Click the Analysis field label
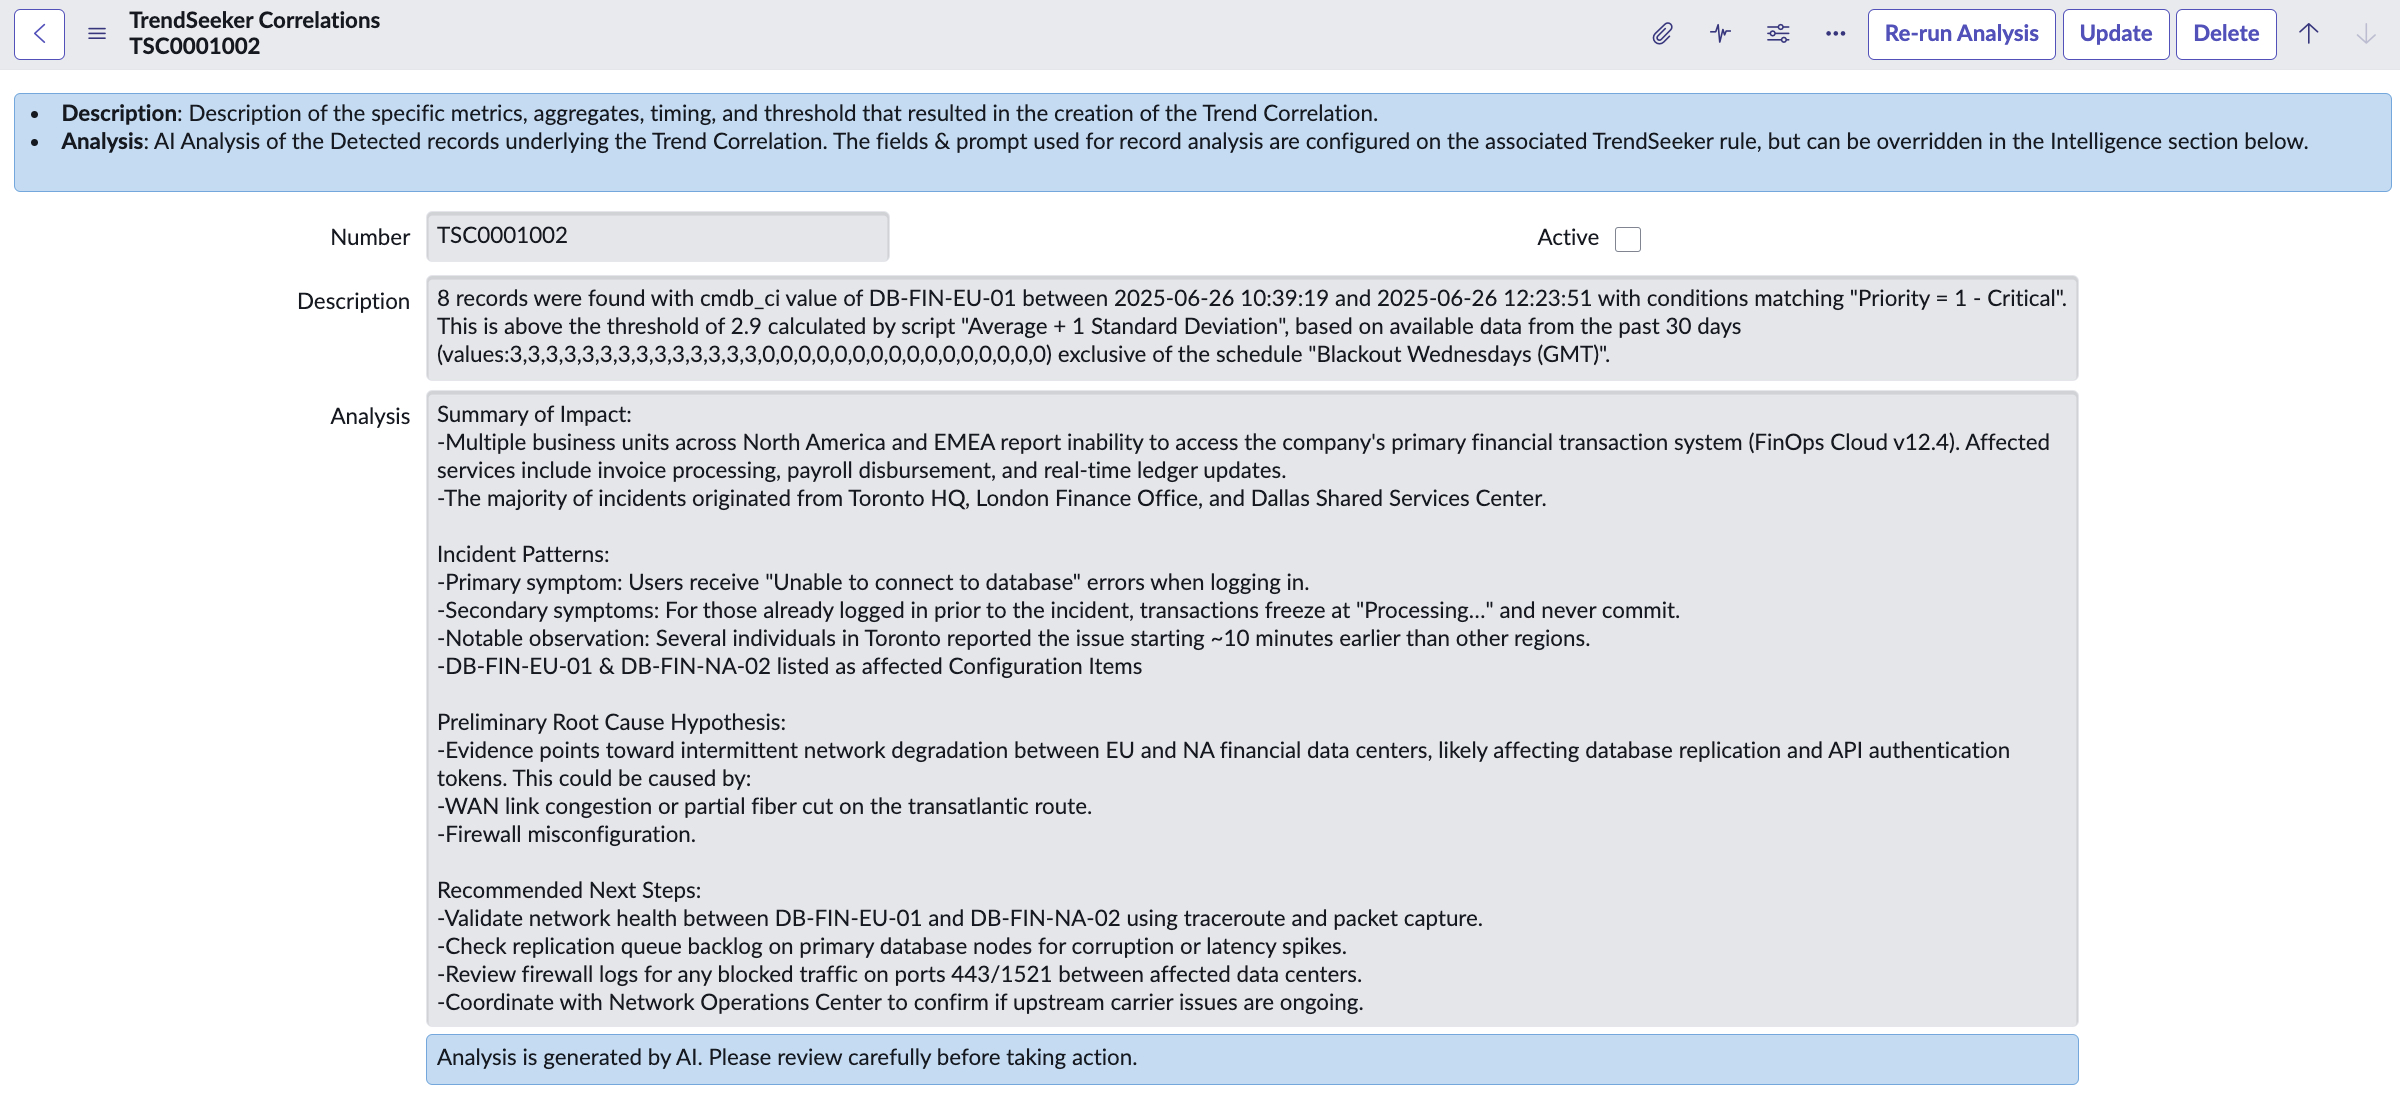 pos(370,416)
